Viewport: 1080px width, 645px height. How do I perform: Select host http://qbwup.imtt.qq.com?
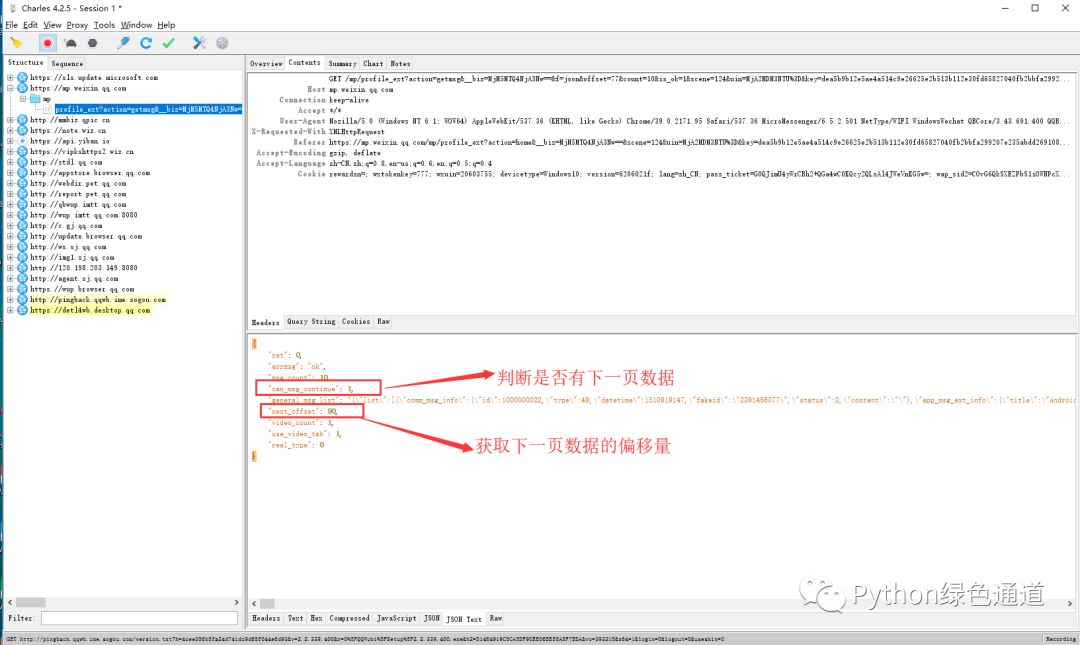[78, 205]
